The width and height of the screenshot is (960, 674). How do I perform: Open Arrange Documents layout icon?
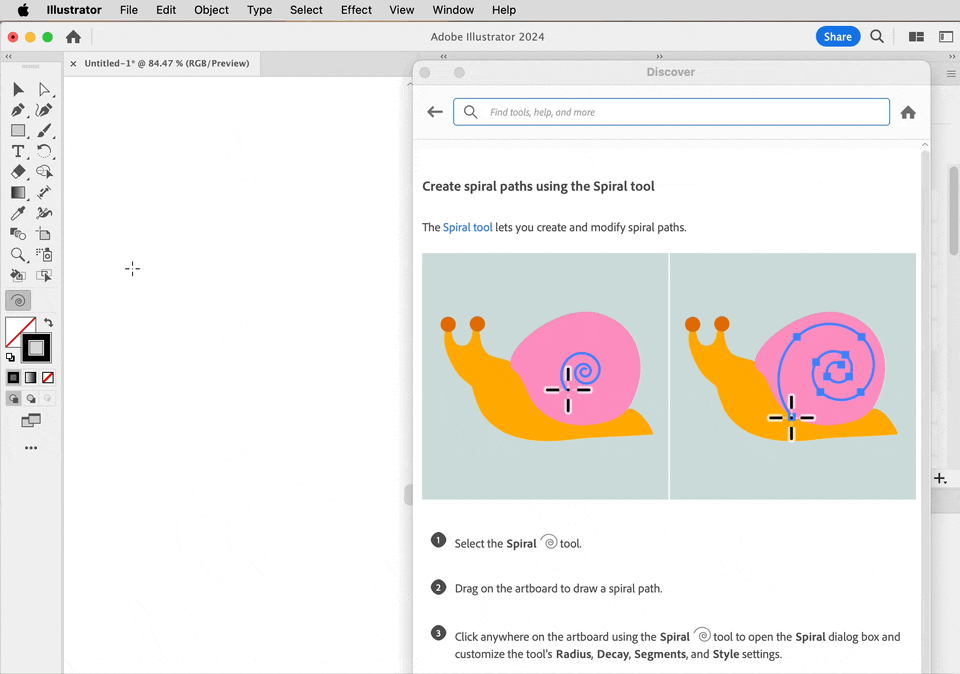tap(916, 37)
